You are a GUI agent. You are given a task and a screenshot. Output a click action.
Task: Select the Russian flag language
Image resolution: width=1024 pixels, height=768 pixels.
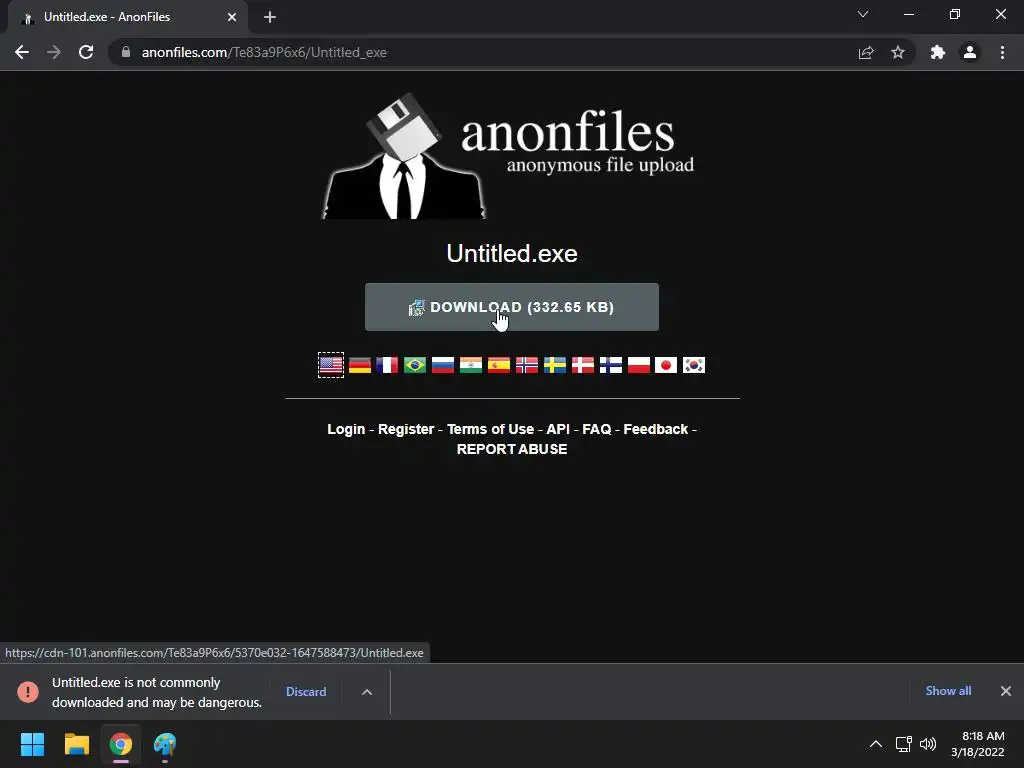click(443, 365)
